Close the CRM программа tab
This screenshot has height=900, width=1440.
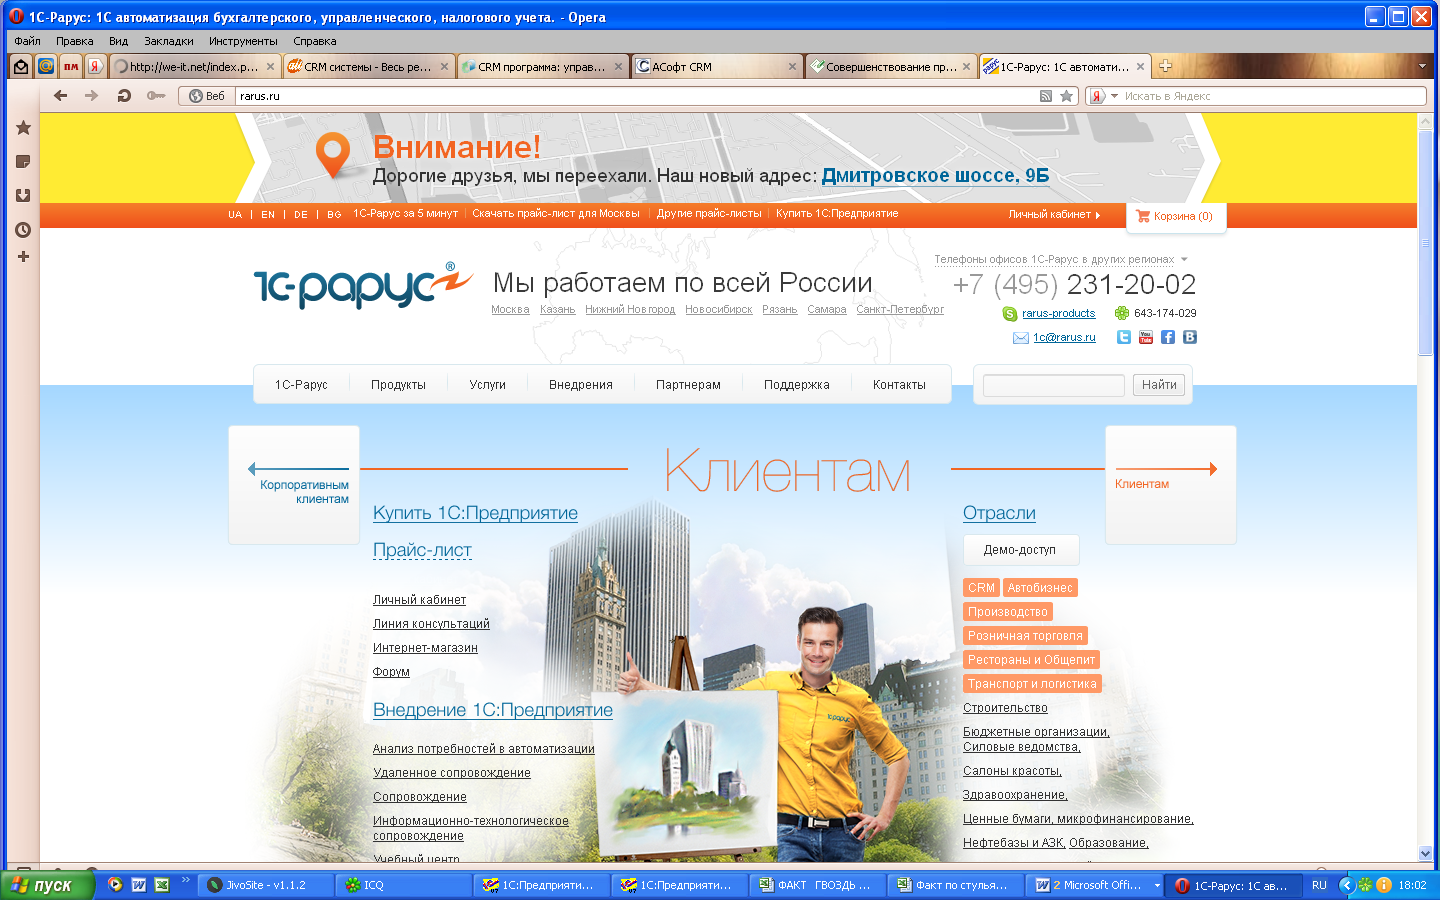(618, 67)
